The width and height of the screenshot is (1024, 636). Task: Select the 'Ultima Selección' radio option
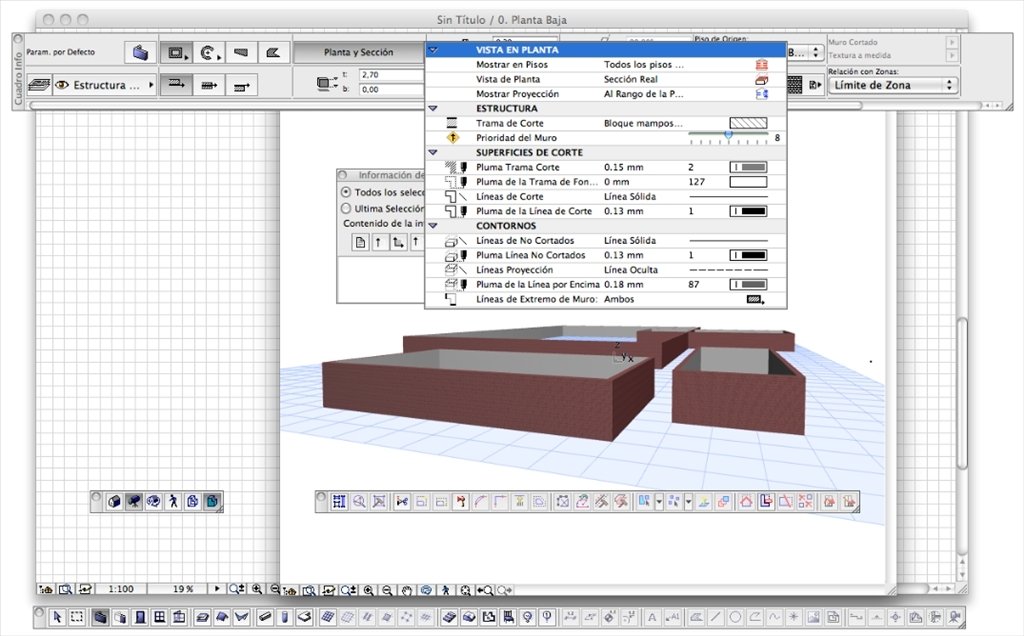pos(346,209)
